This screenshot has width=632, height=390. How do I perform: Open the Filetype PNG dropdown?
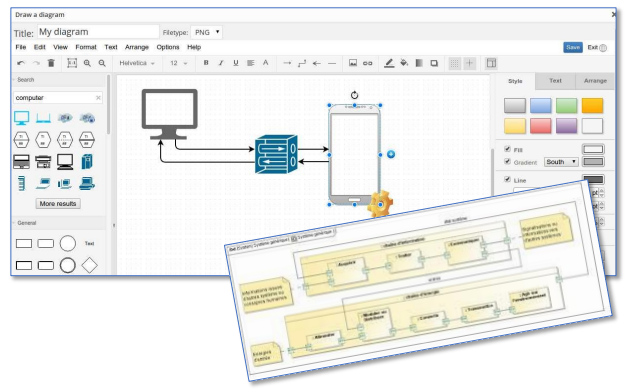207,32
